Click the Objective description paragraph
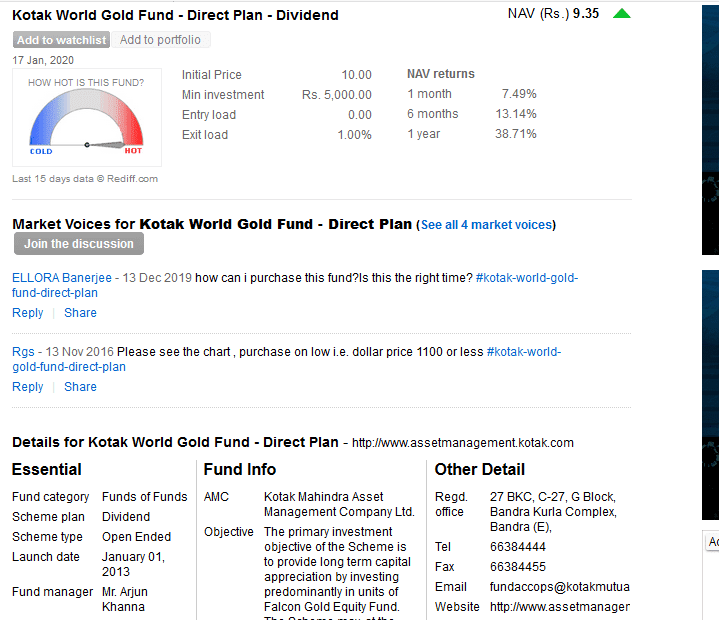Viewport: 719px width, 620px height. [x=337, y=575]
